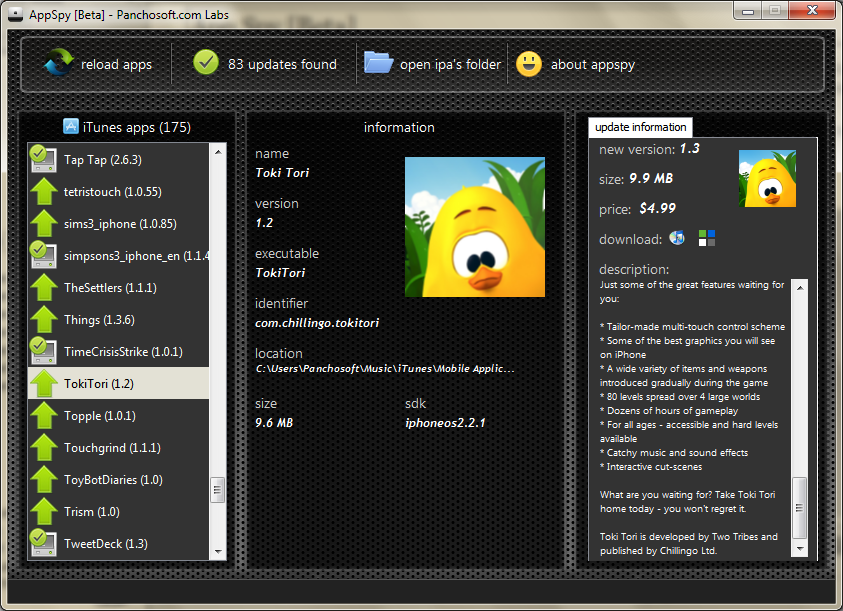Select TweetDeck (1.3) entry
Image resolution: width=843 pixels, height=611 pixels.
point(119,543)
